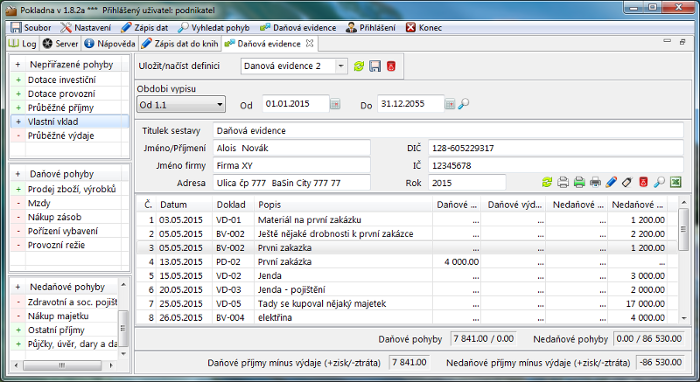Click the table's vertical scrollbar down arrow

(x=684, y=318)
